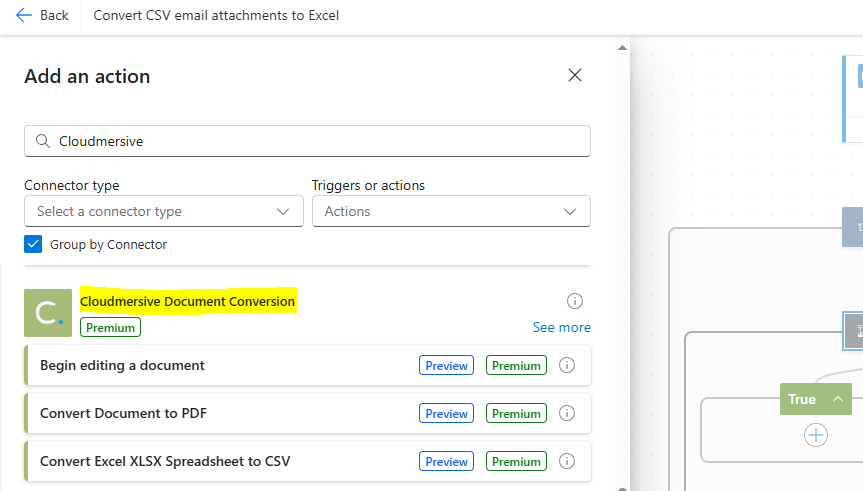Close the Add an action panel
The image size is (863, 491).
point(575,75)
